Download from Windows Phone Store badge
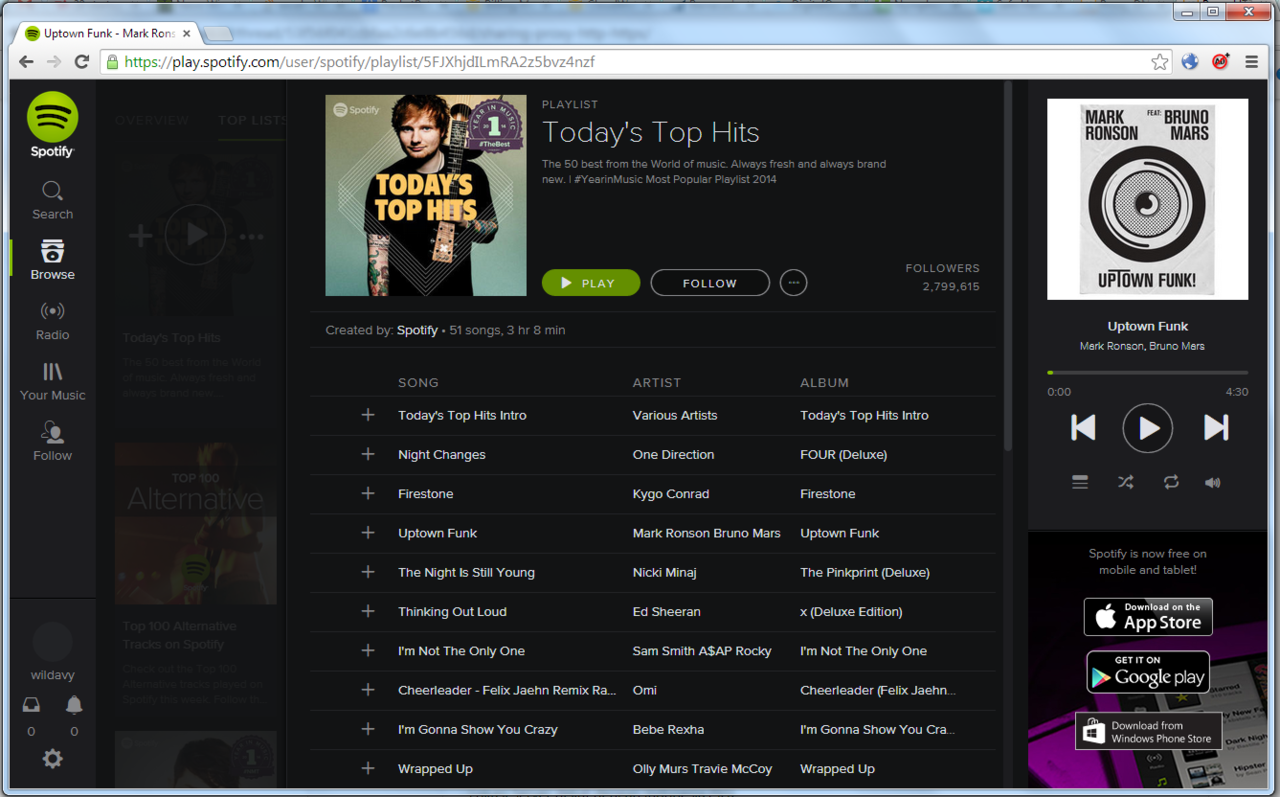 click(x=1148, y=732)
